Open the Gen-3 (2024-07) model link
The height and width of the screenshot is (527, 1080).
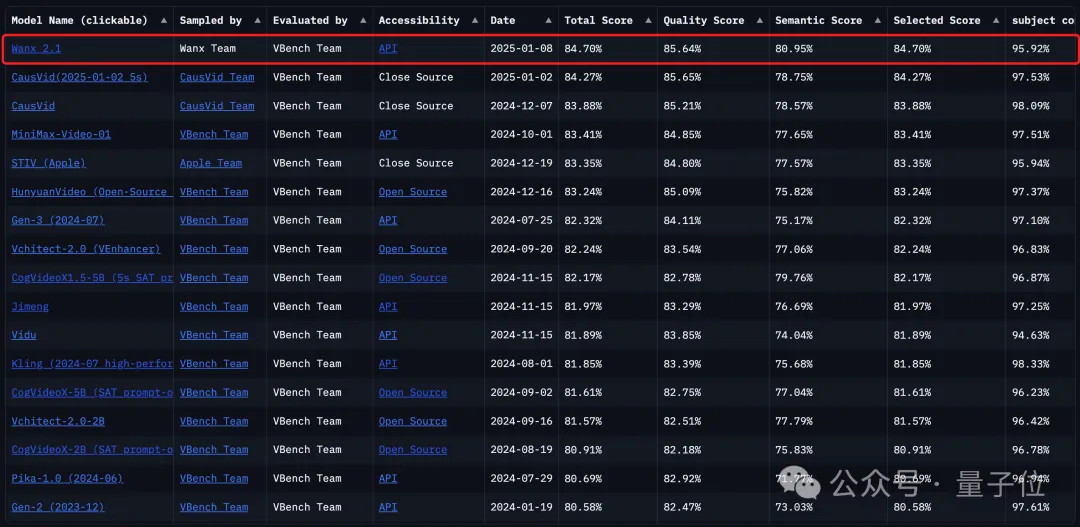tap(58, 220)
